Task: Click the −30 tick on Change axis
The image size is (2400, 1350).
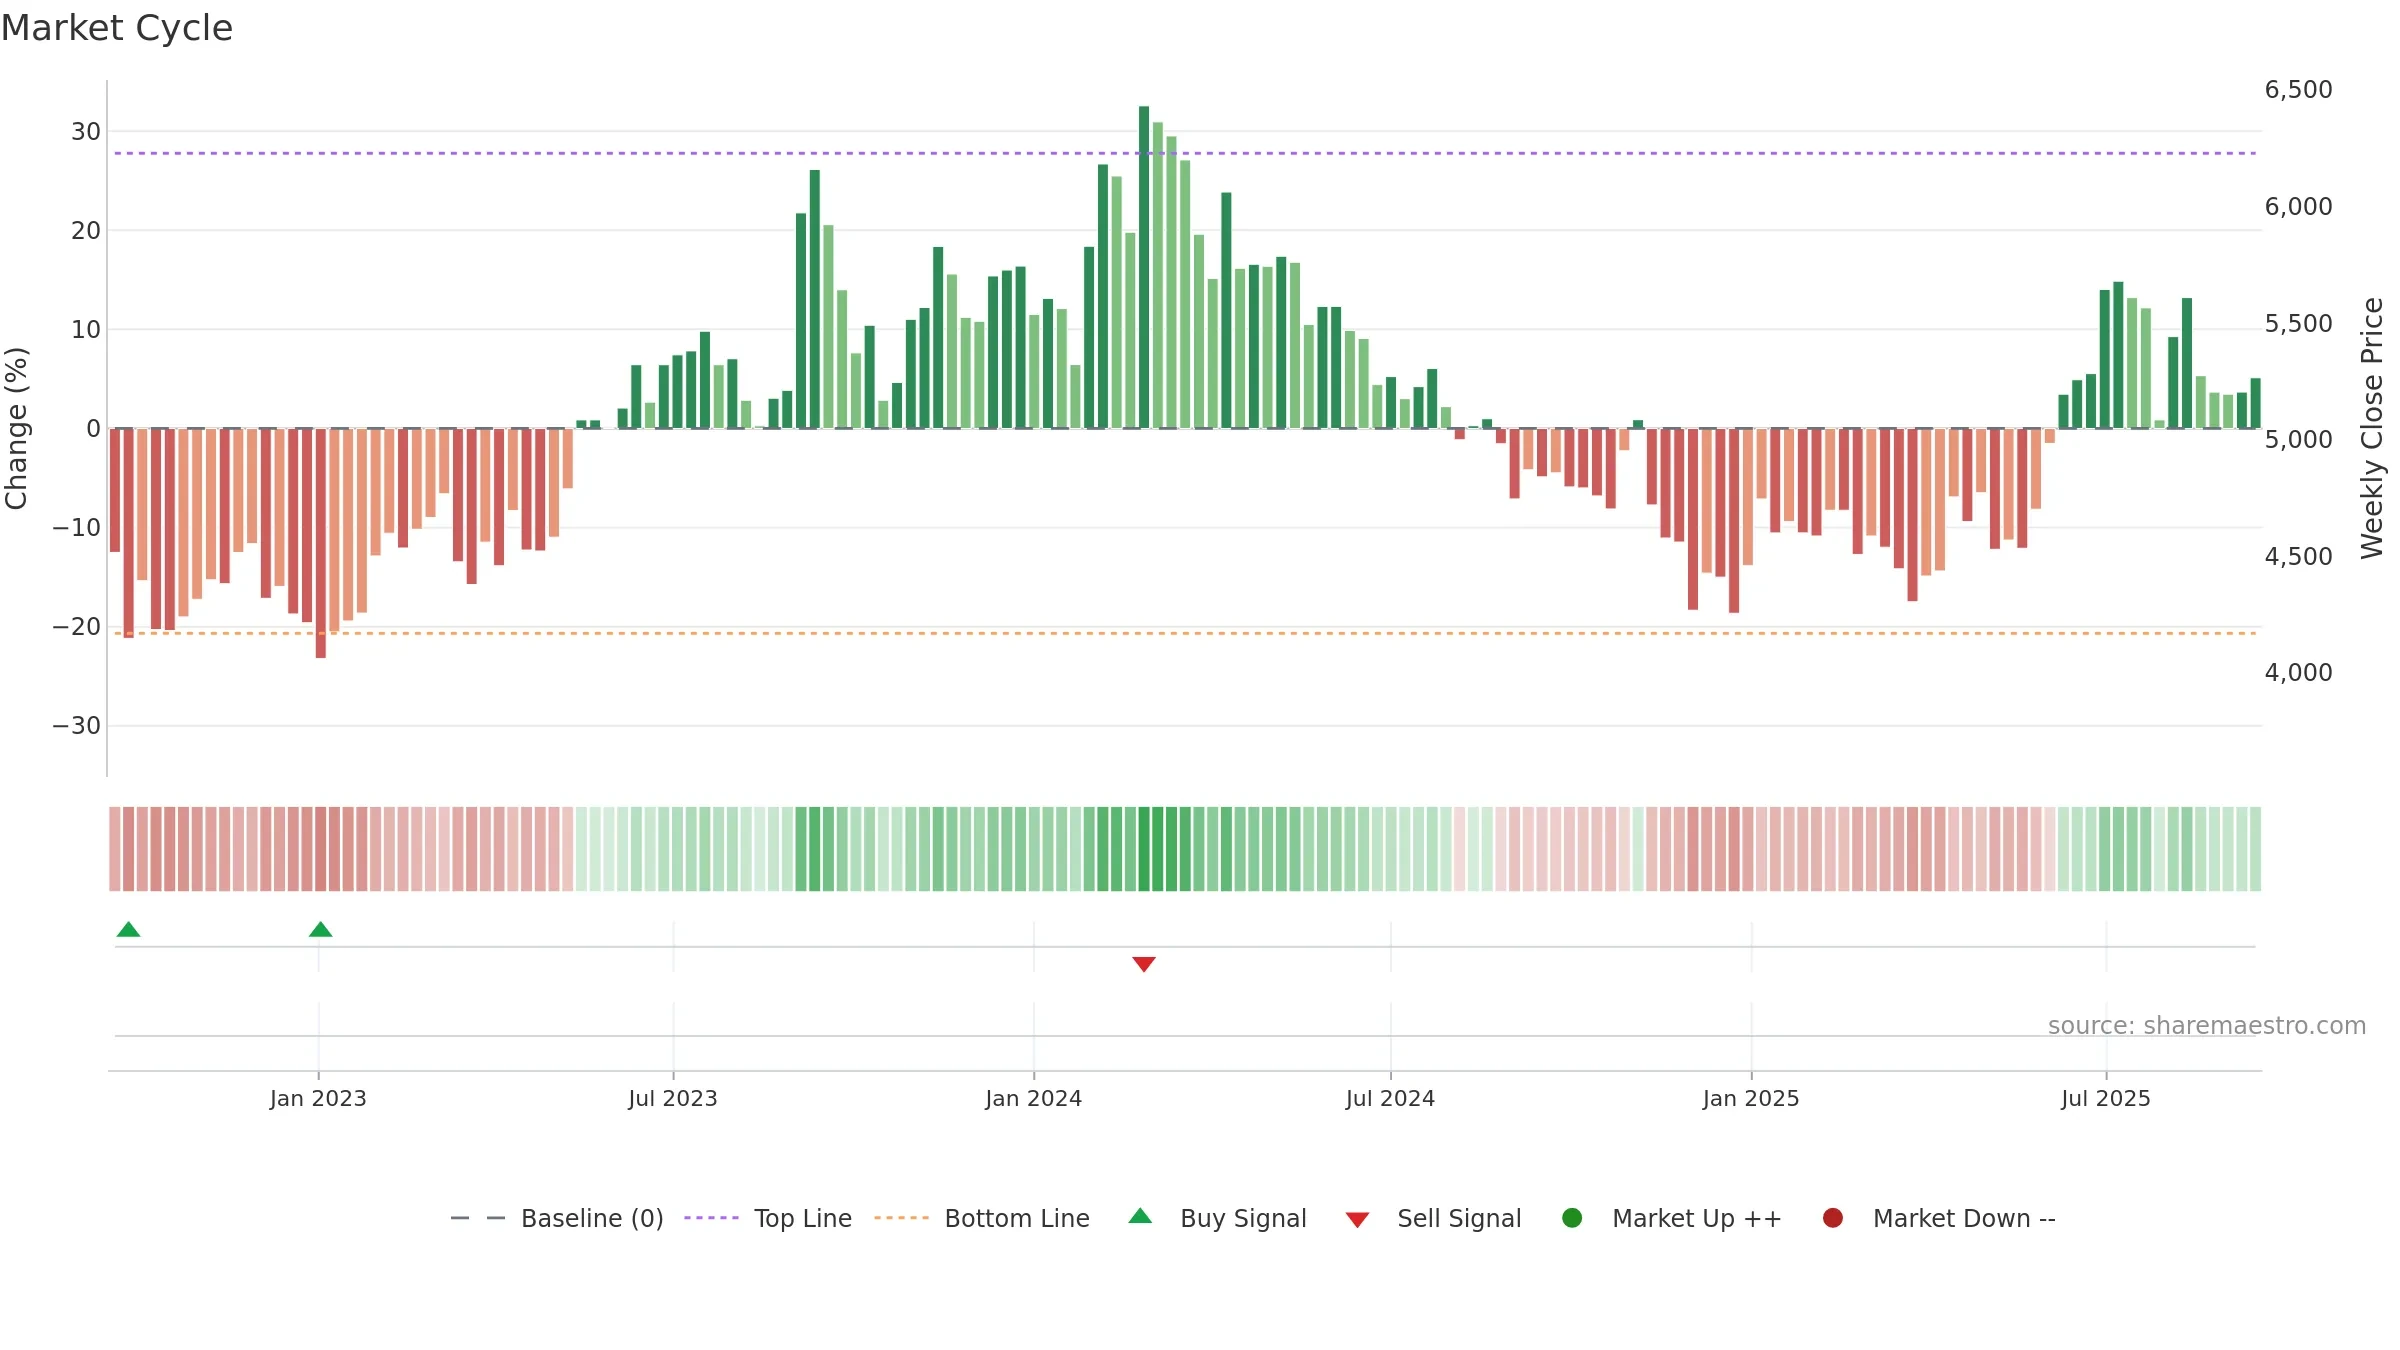Action: click(77, 726)
